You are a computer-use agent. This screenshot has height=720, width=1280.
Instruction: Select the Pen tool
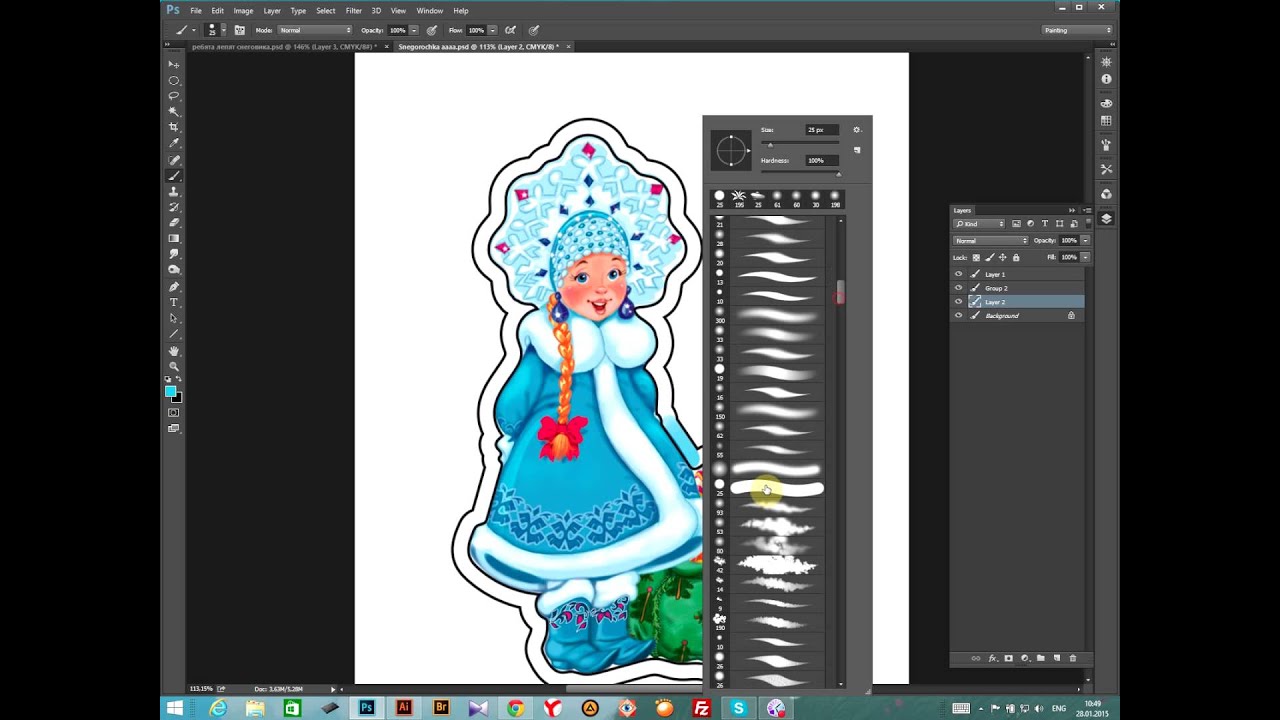click(x=174, y=287)
